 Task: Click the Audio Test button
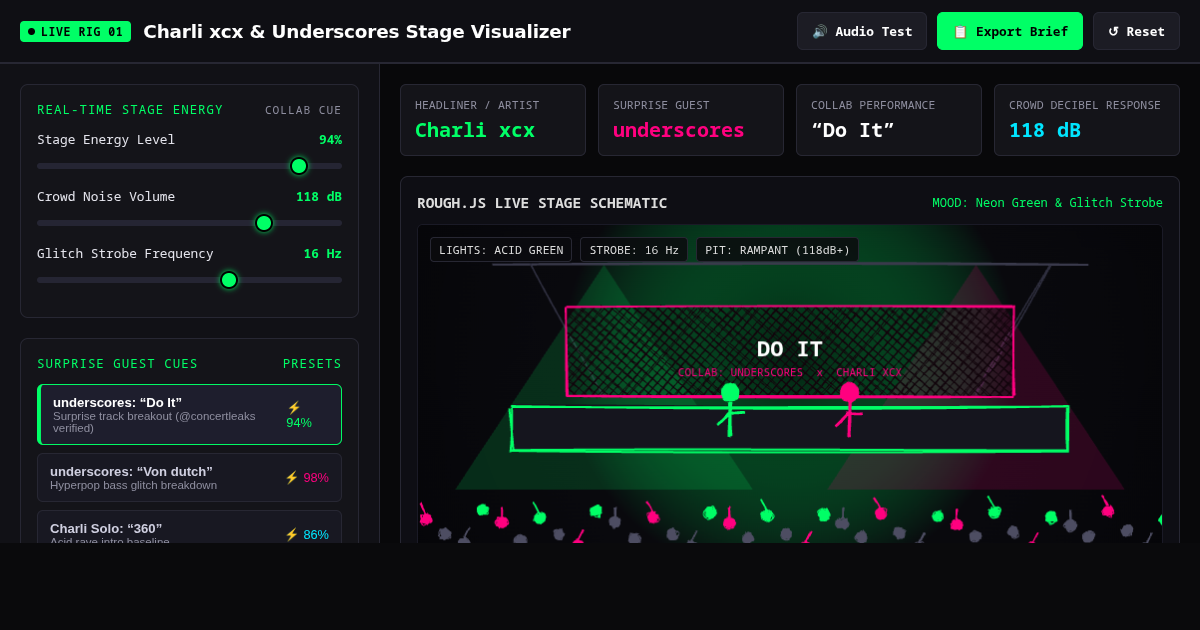point(862,31)
